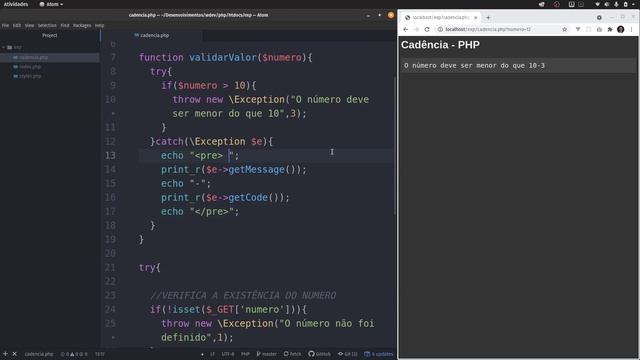This screenshot has height=360, width=640.
Task: Open the File menu in Atom
Action: (x=5, y=25)
